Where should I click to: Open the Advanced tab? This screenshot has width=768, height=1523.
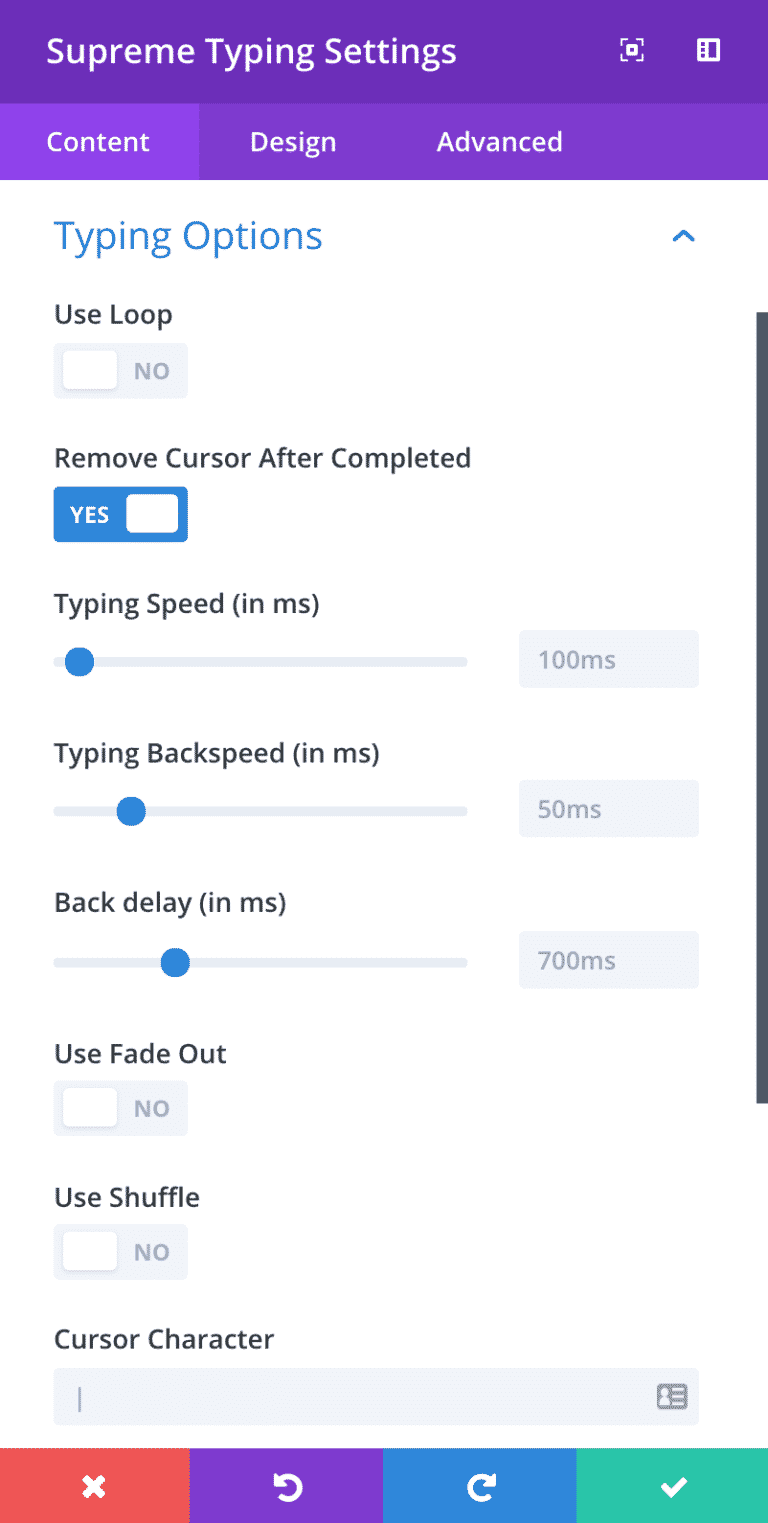[499, 142]
